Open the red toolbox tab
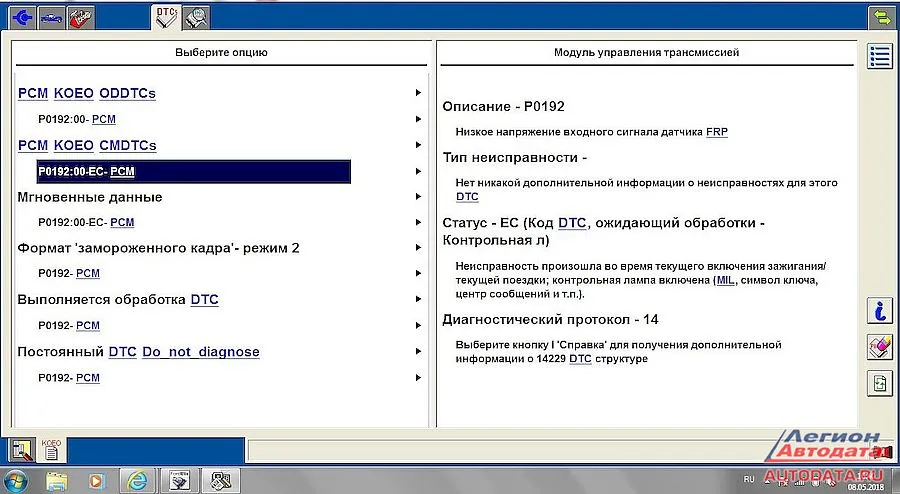 tap(81, 18)
